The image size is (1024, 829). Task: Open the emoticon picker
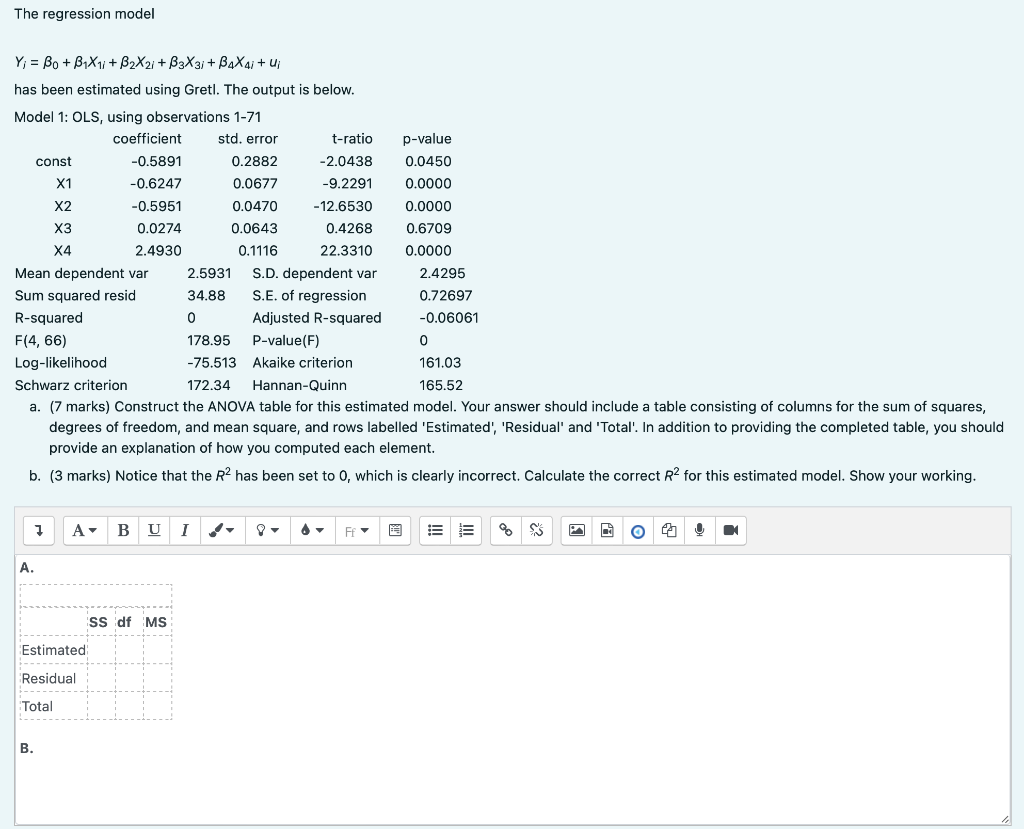[x=394, y=531]
